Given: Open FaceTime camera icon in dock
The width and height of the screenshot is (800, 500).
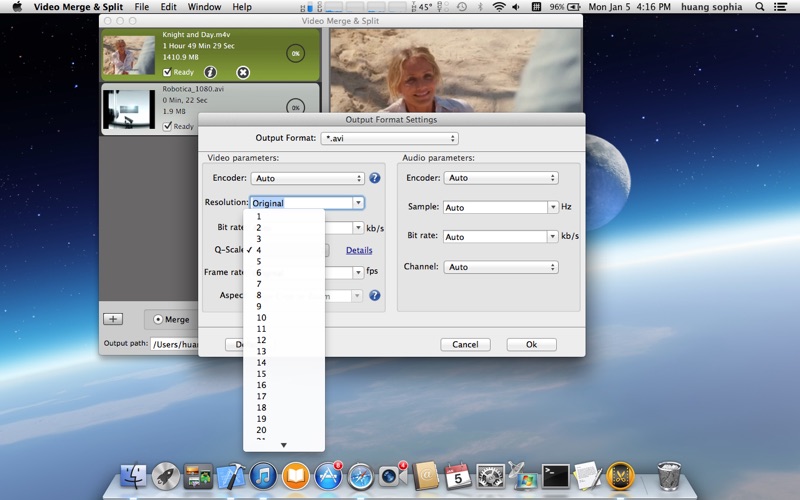Looking at the screenshot, I should click(x=393, y=476).
